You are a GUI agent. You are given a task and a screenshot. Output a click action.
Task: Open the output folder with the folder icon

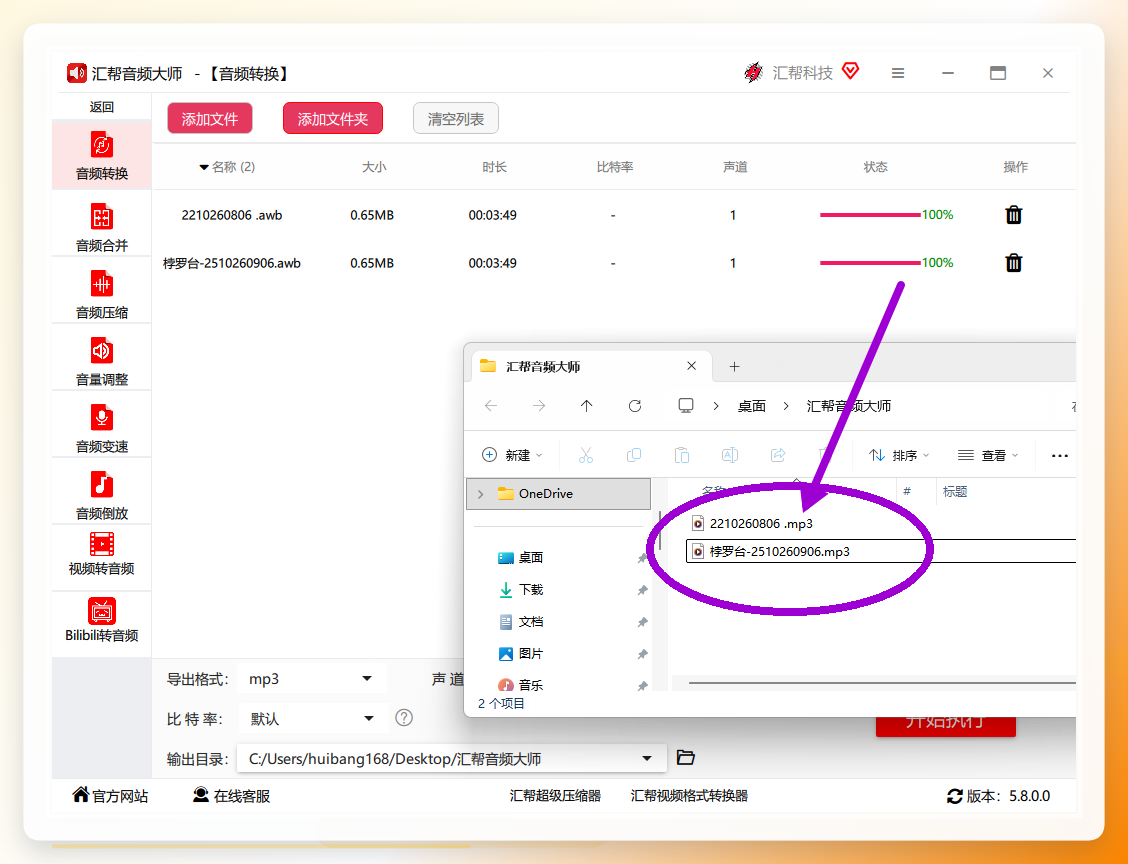coord(686,758)
